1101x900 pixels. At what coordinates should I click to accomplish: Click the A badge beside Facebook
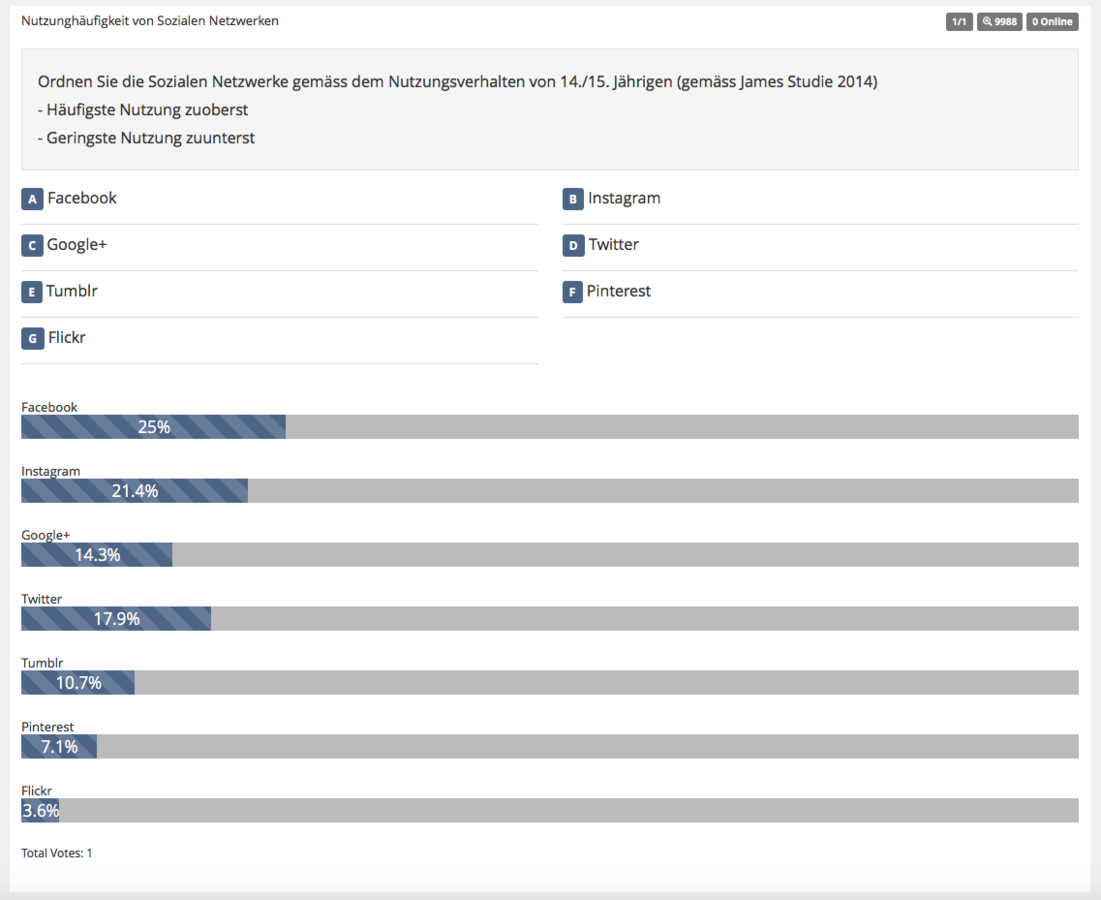[32, 199]
